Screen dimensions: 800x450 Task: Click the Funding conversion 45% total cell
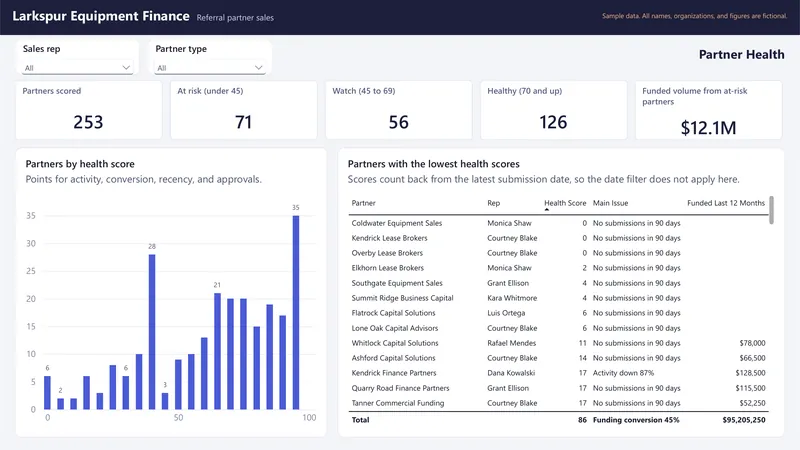[636, 420]
